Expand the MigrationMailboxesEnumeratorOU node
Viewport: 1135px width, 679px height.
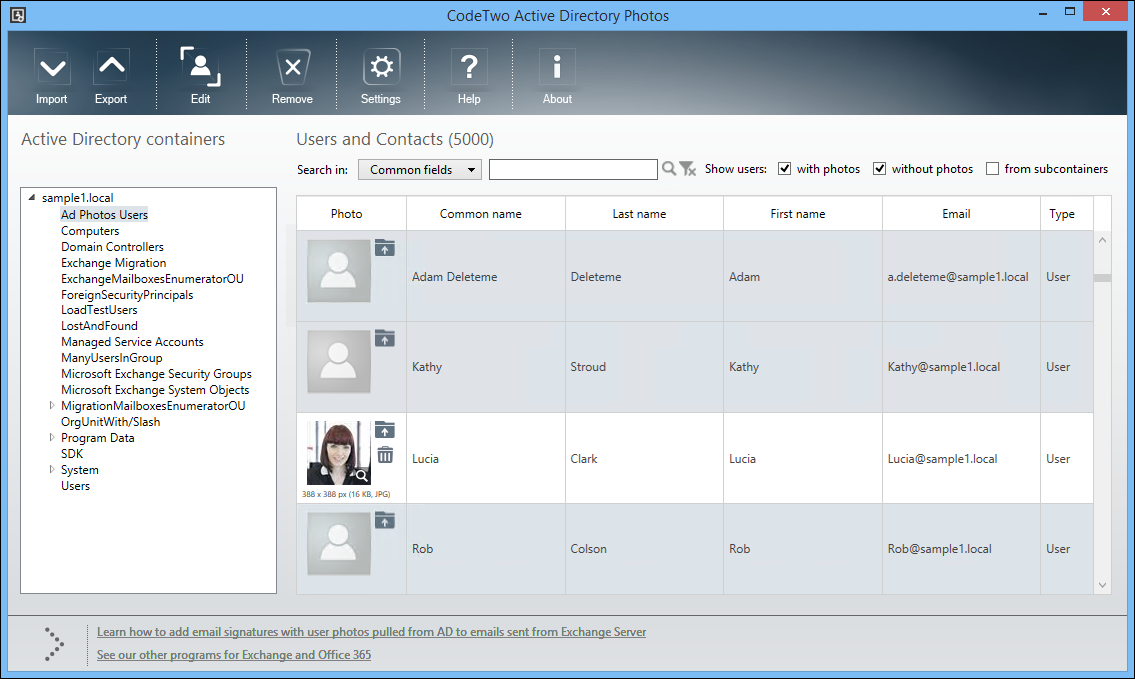point(51,405)
